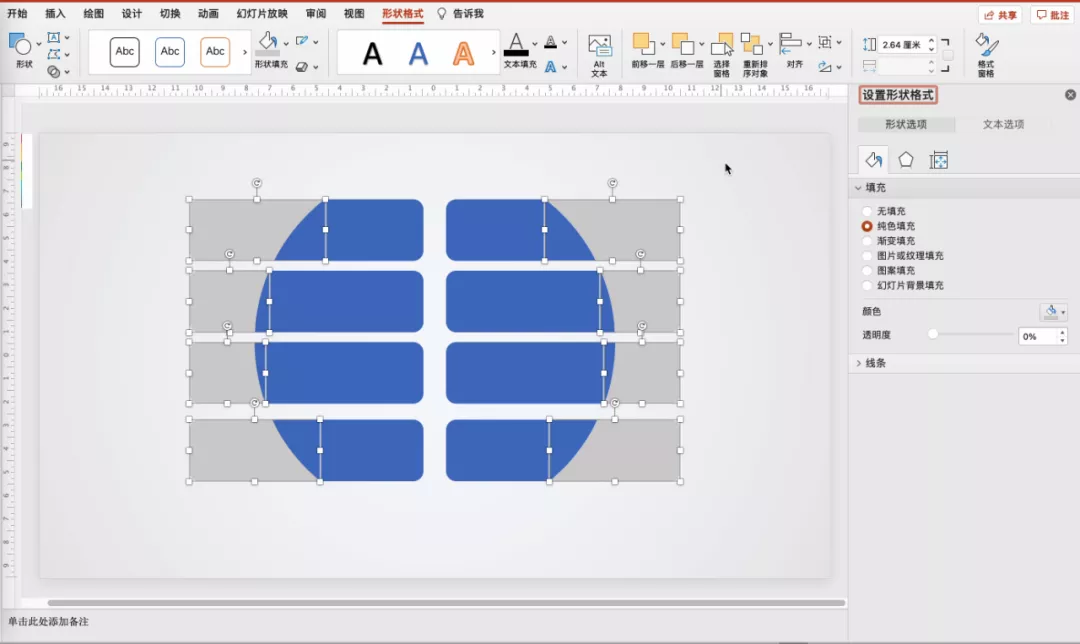Open the 插入 ribbon tab
The width and height of the screenshot is (1080, 644).
coord(55,13)
